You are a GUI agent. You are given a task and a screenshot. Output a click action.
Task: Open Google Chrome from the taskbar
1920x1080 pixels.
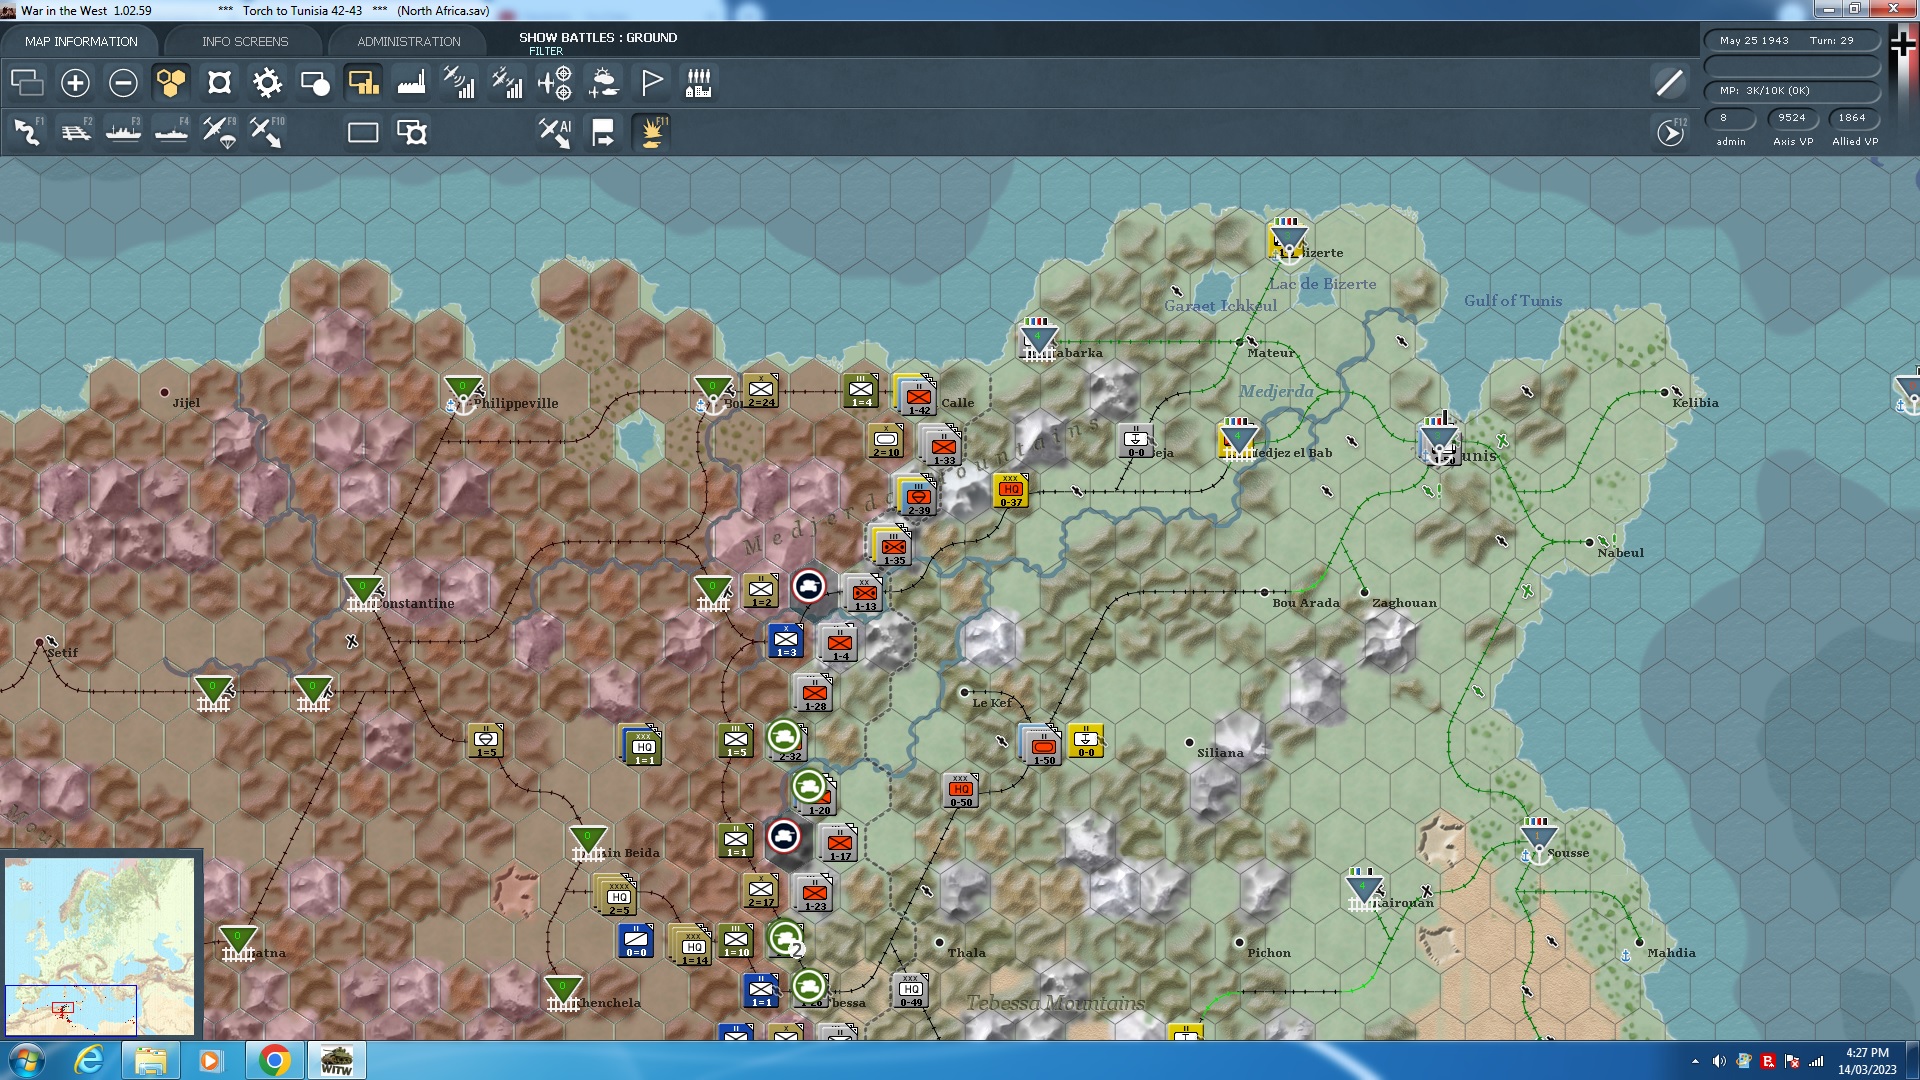(x=274, y=1060)
